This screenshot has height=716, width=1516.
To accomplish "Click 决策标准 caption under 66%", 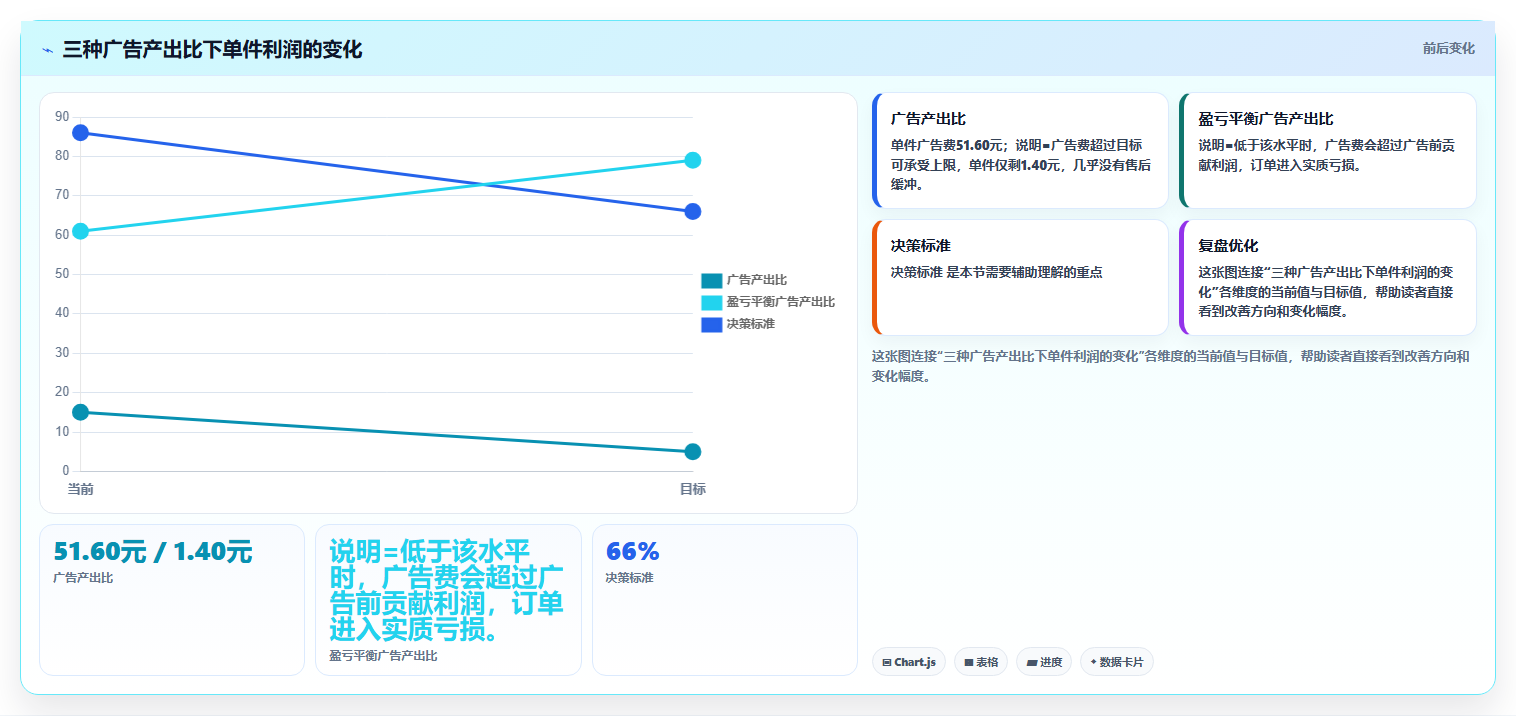I will pos(629,578).
